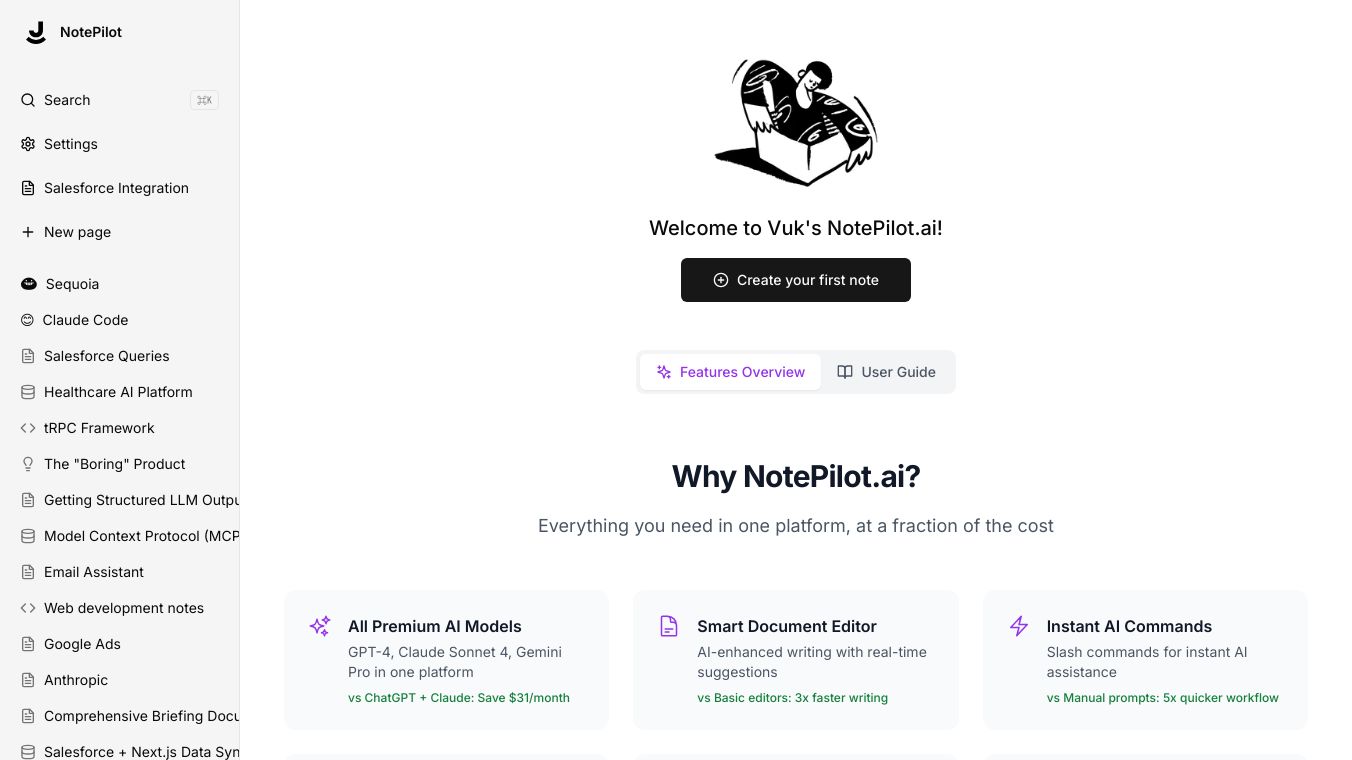Open the Salesforce Integration page
The height and width of the screenshot is (760, 1352).
point(116,188)
